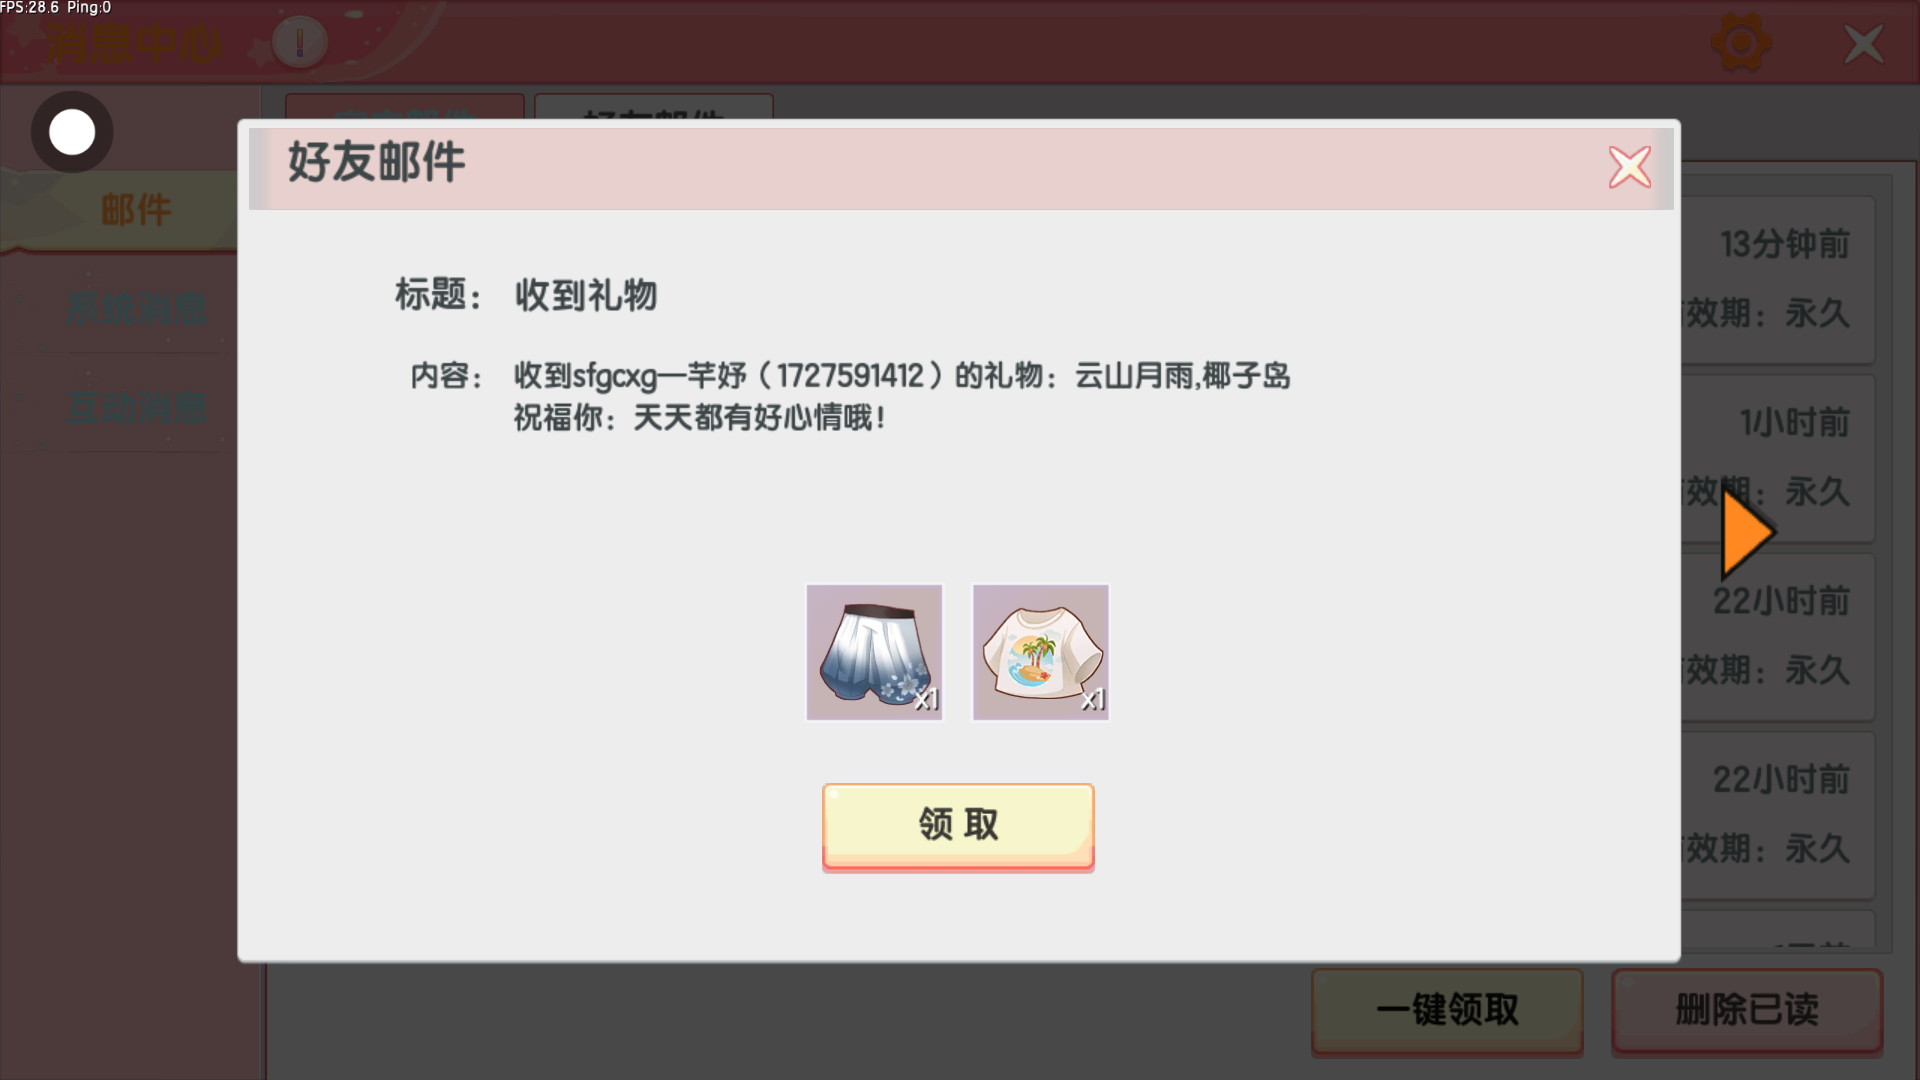Click the white circle record button
The height and width of the screenshot is (1080, 1920).
pyautogui.click(x=72, y=132)
